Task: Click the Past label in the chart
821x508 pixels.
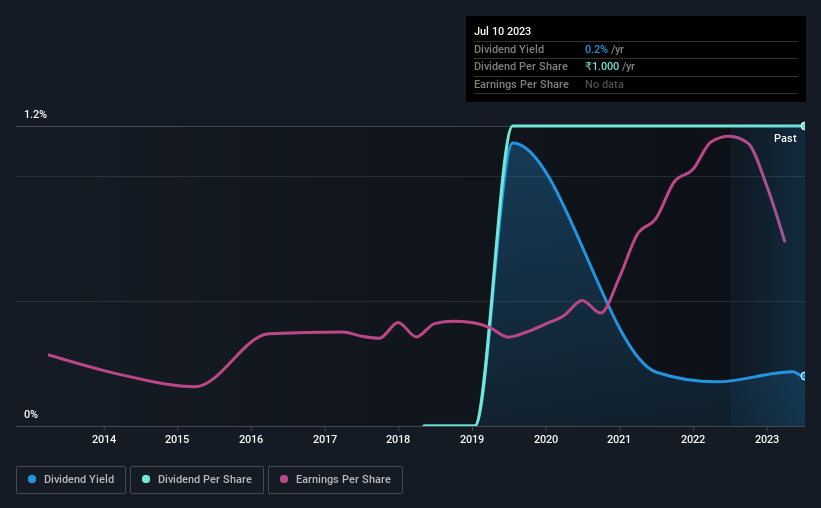Action: click(785, 138)
